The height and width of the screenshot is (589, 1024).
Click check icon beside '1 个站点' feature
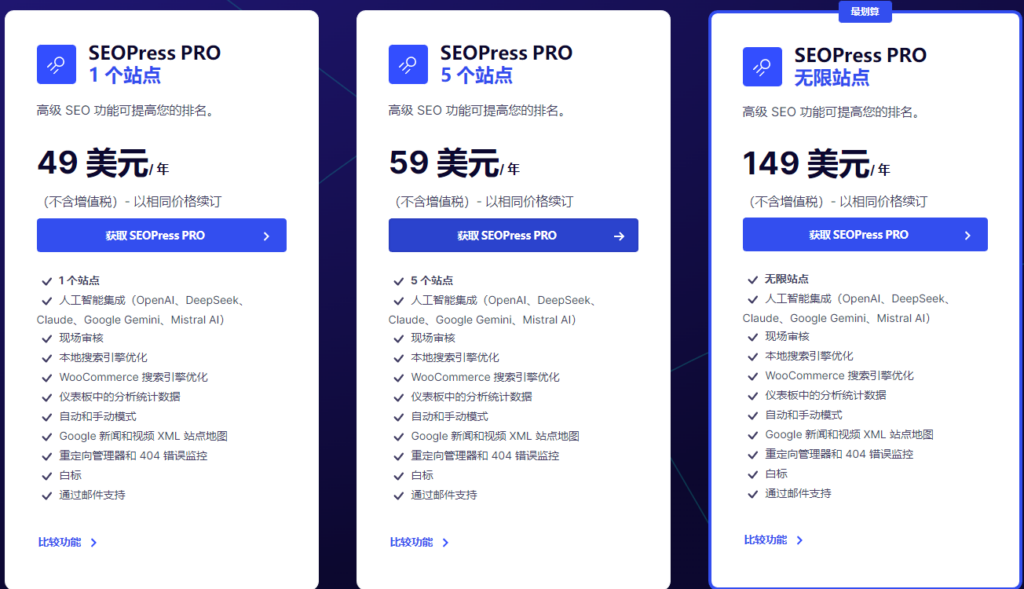46,281
